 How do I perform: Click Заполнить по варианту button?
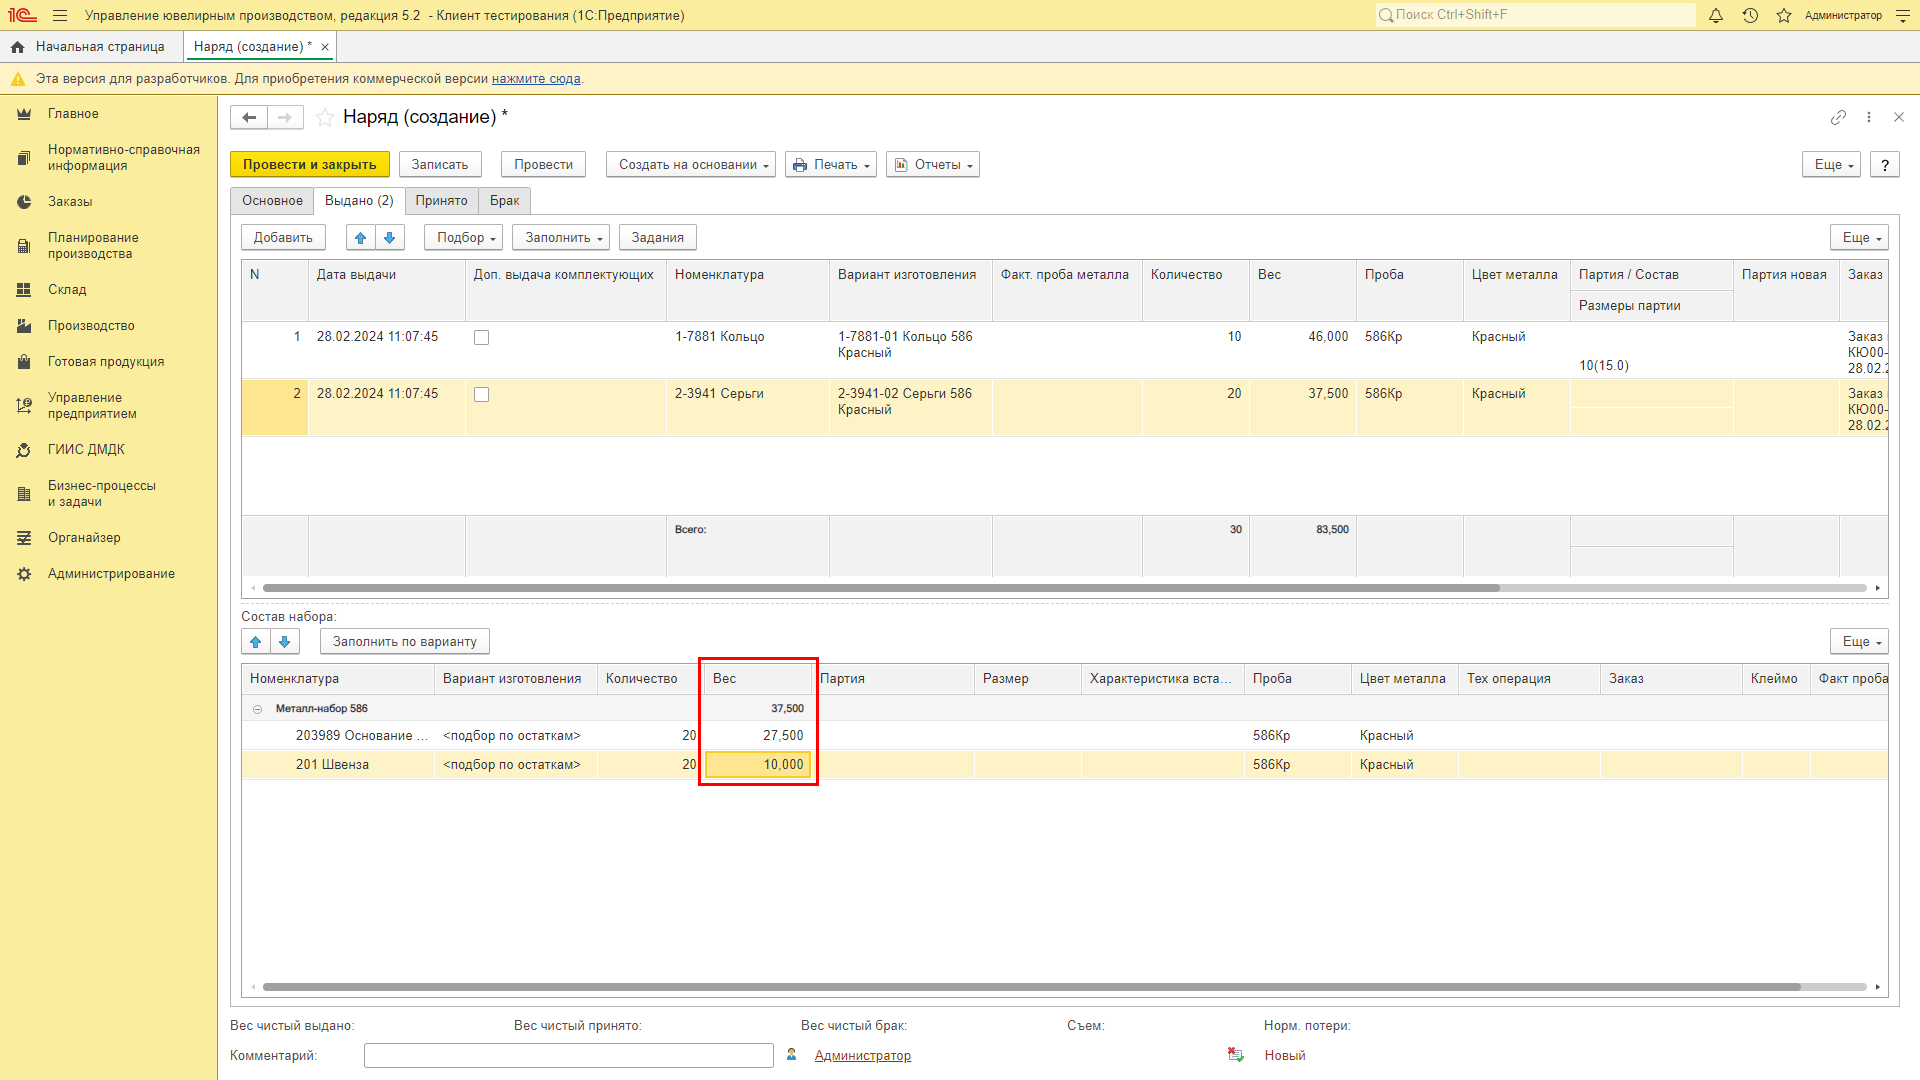coord(405,642)
